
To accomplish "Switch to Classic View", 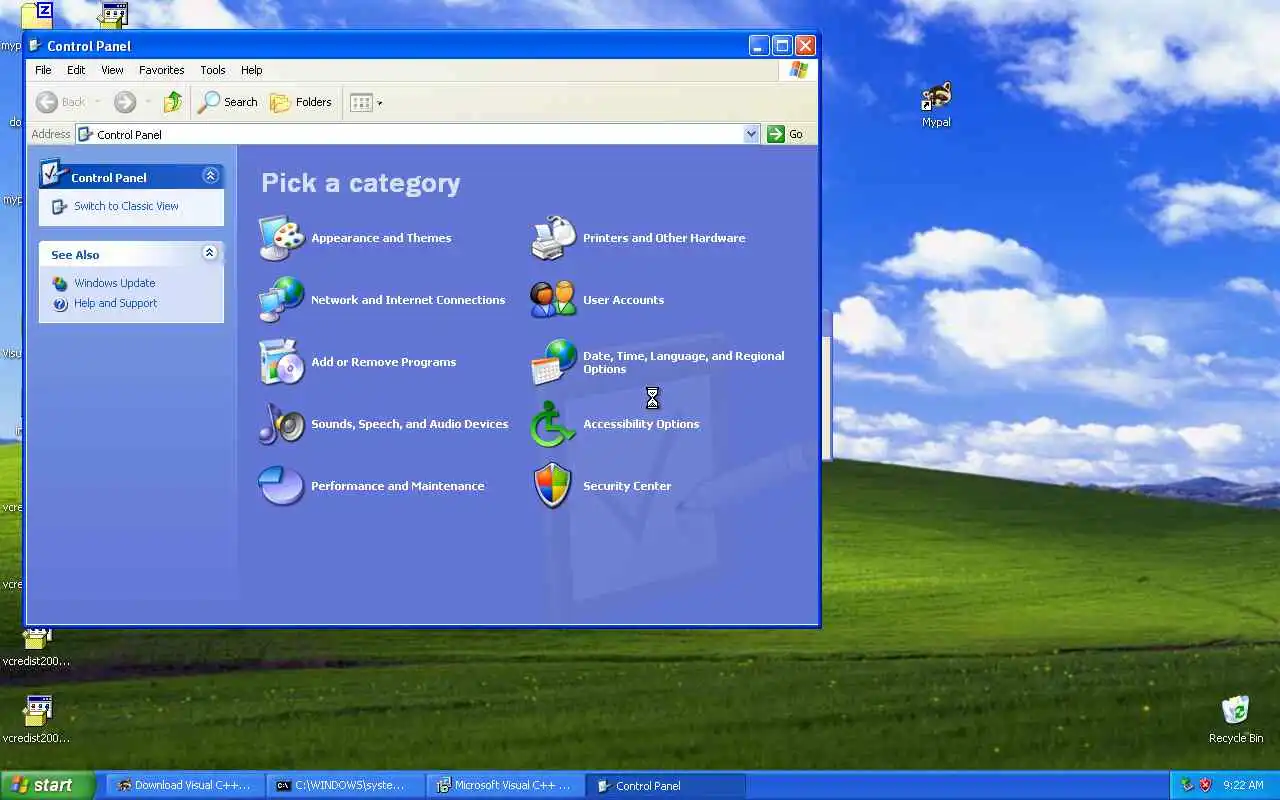I will (126, 206).
